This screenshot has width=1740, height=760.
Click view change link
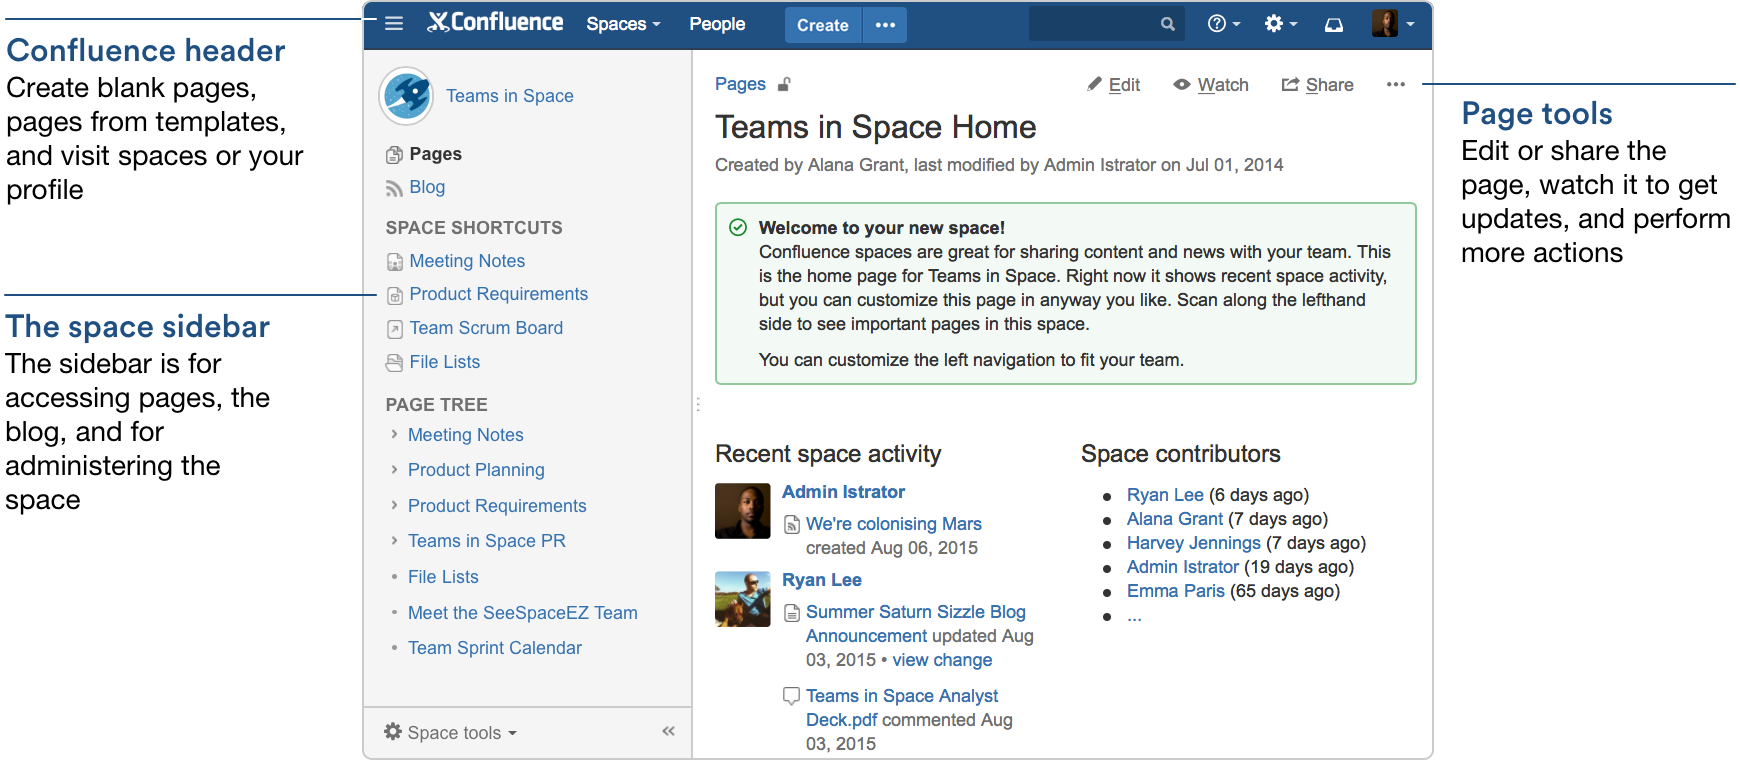coord(942,660)
